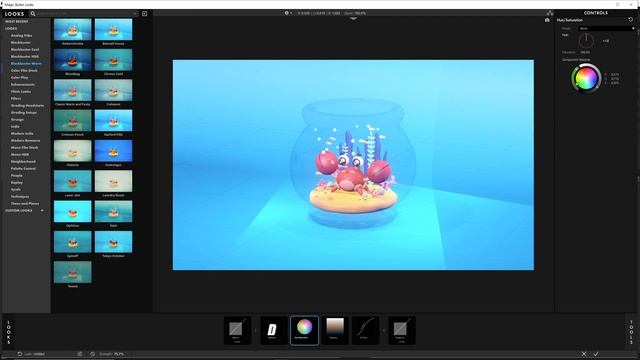Screen dimensions: 640x360
Task: Apply the Spinoff look thumbnail
Action: pos(73,242)
